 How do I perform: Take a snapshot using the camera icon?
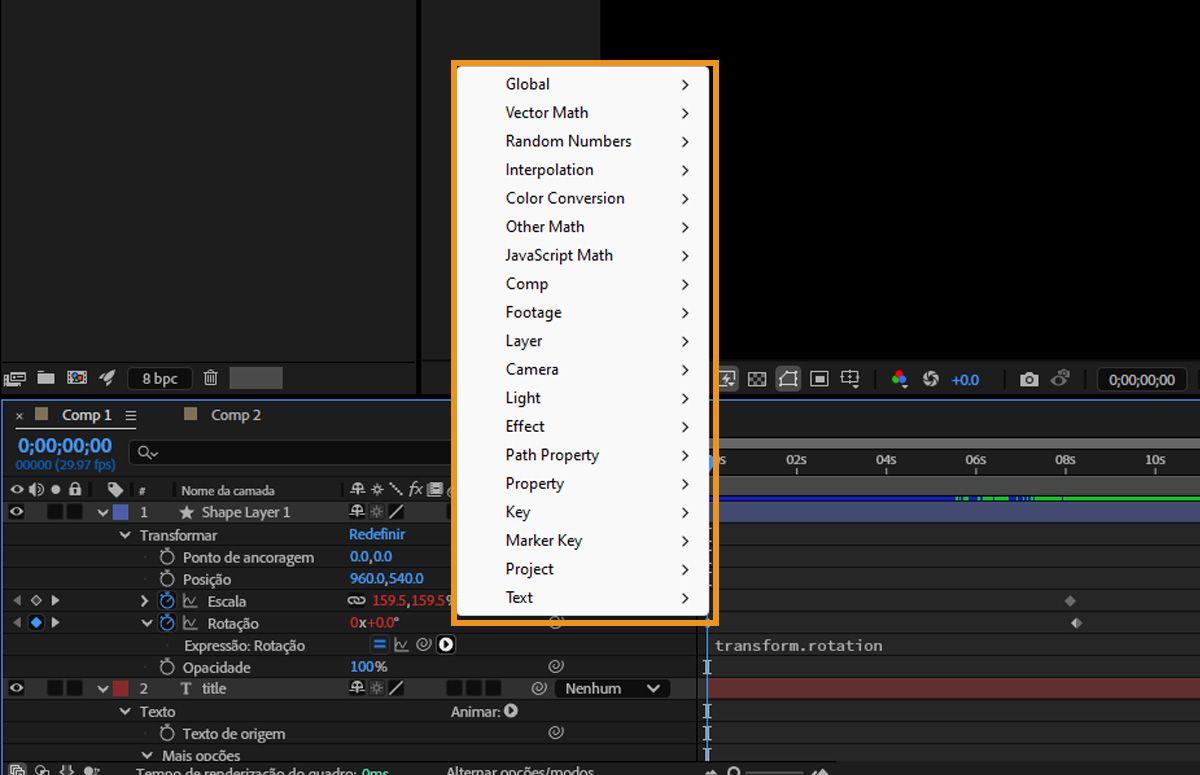pyautogui.click(x=1030, y=379)
